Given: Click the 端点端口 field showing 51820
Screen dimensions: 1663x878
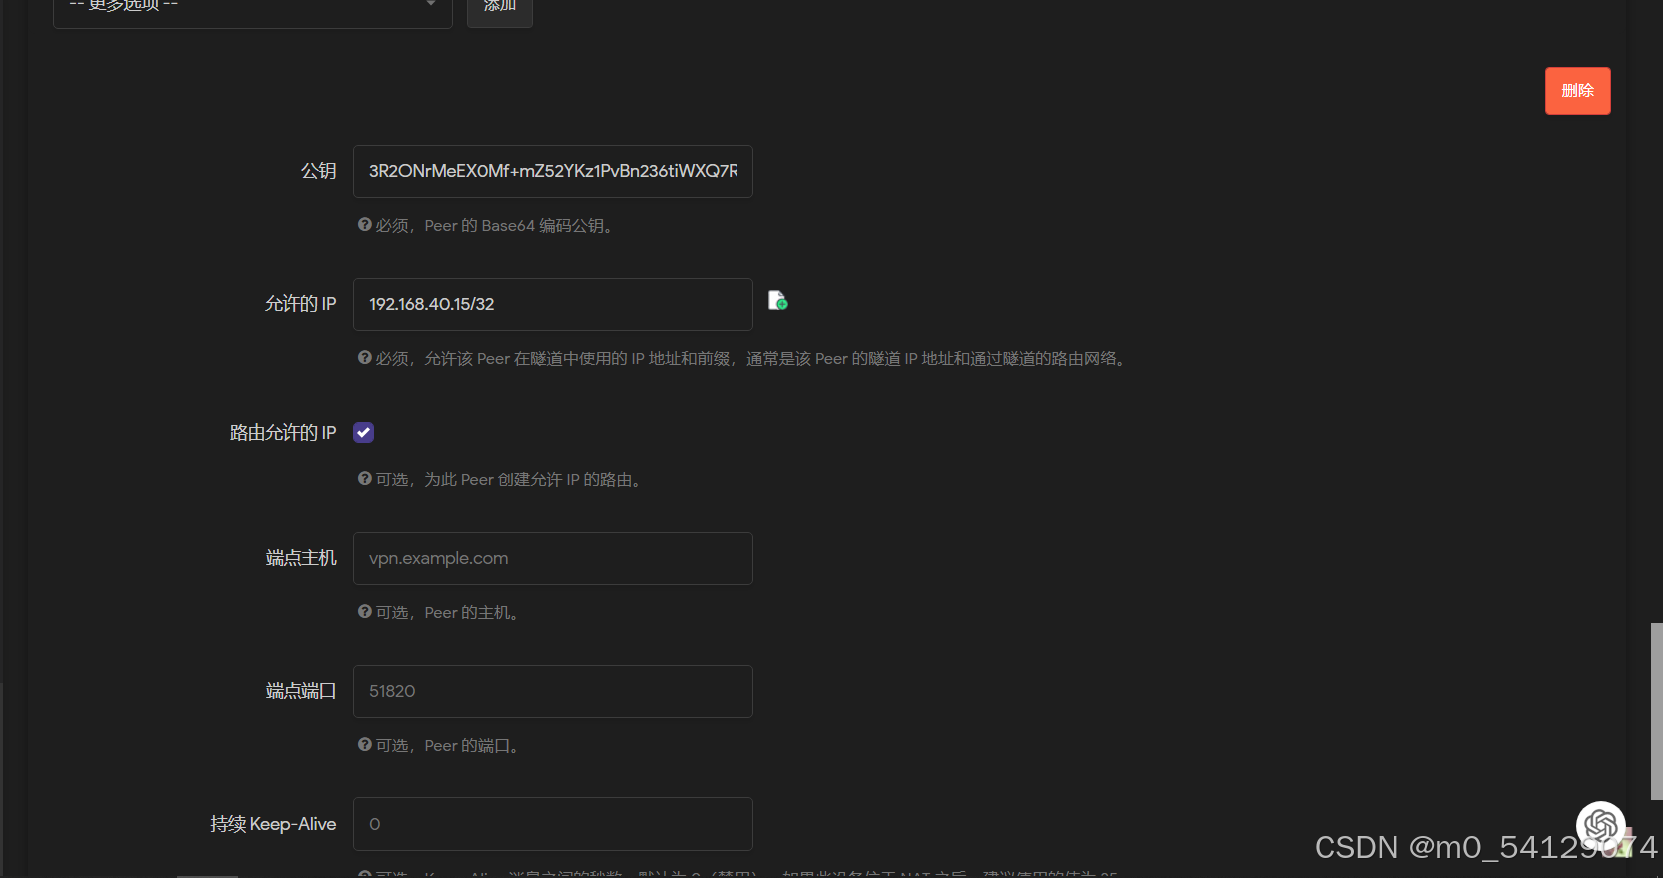Looking at the screenshot, I should (553, 691).
